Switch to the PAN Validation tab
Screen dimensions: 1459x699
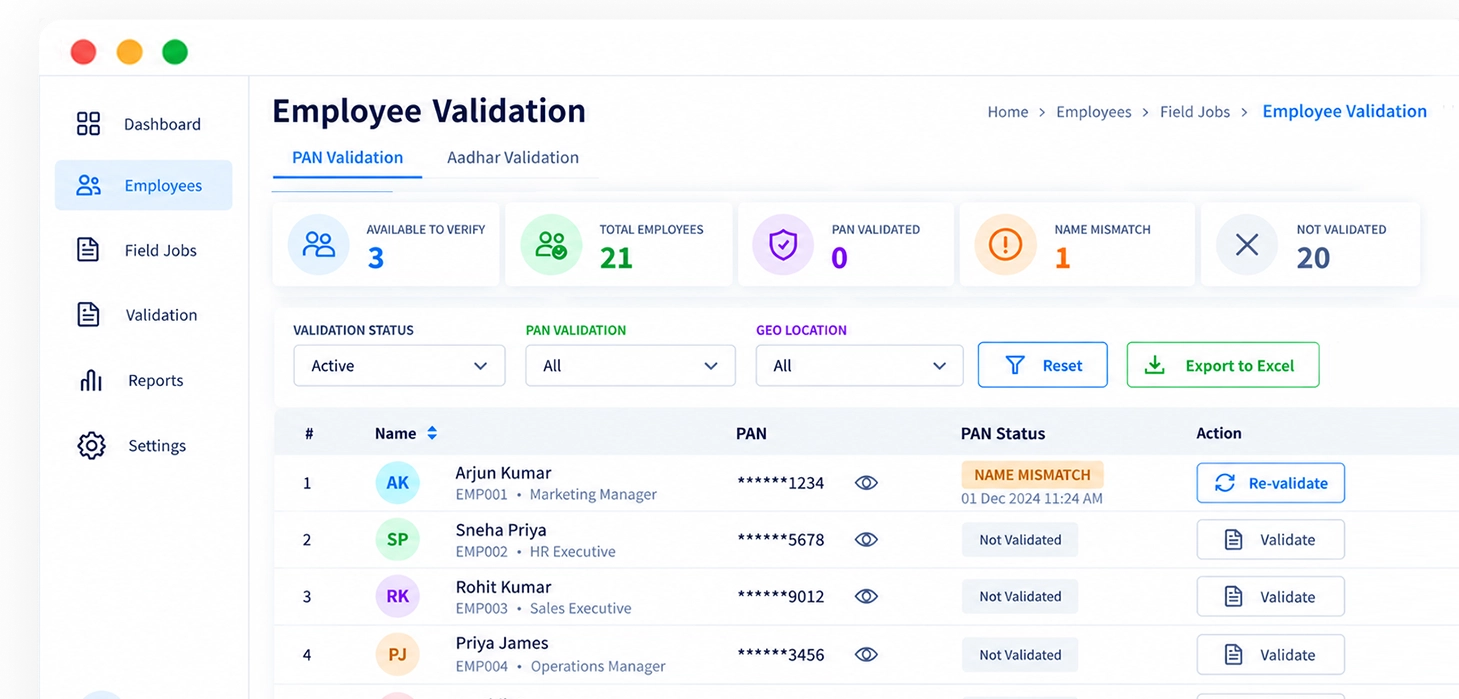pyautogui.click(x=347, y=158)
